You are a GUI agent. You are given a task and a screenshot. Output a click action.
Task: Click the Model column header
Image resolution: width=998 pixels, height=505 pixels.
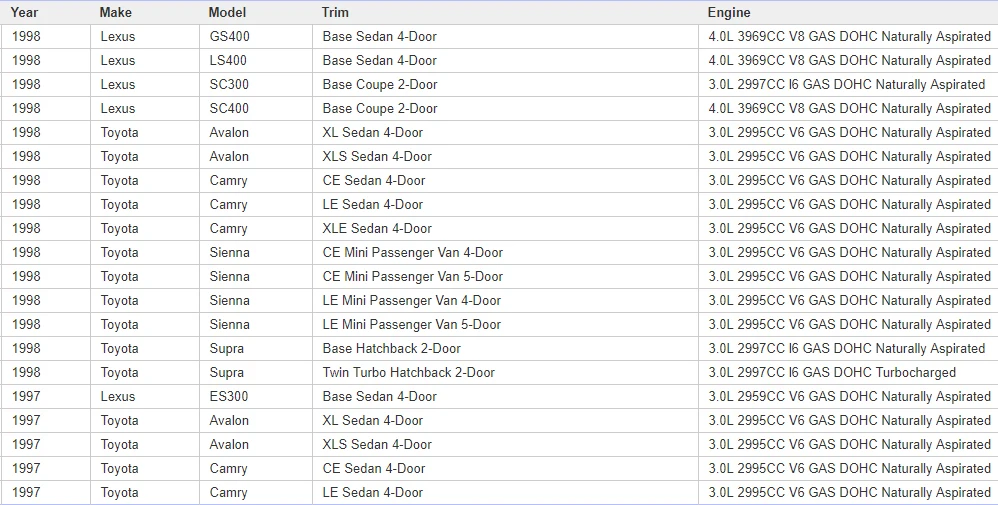256,12
